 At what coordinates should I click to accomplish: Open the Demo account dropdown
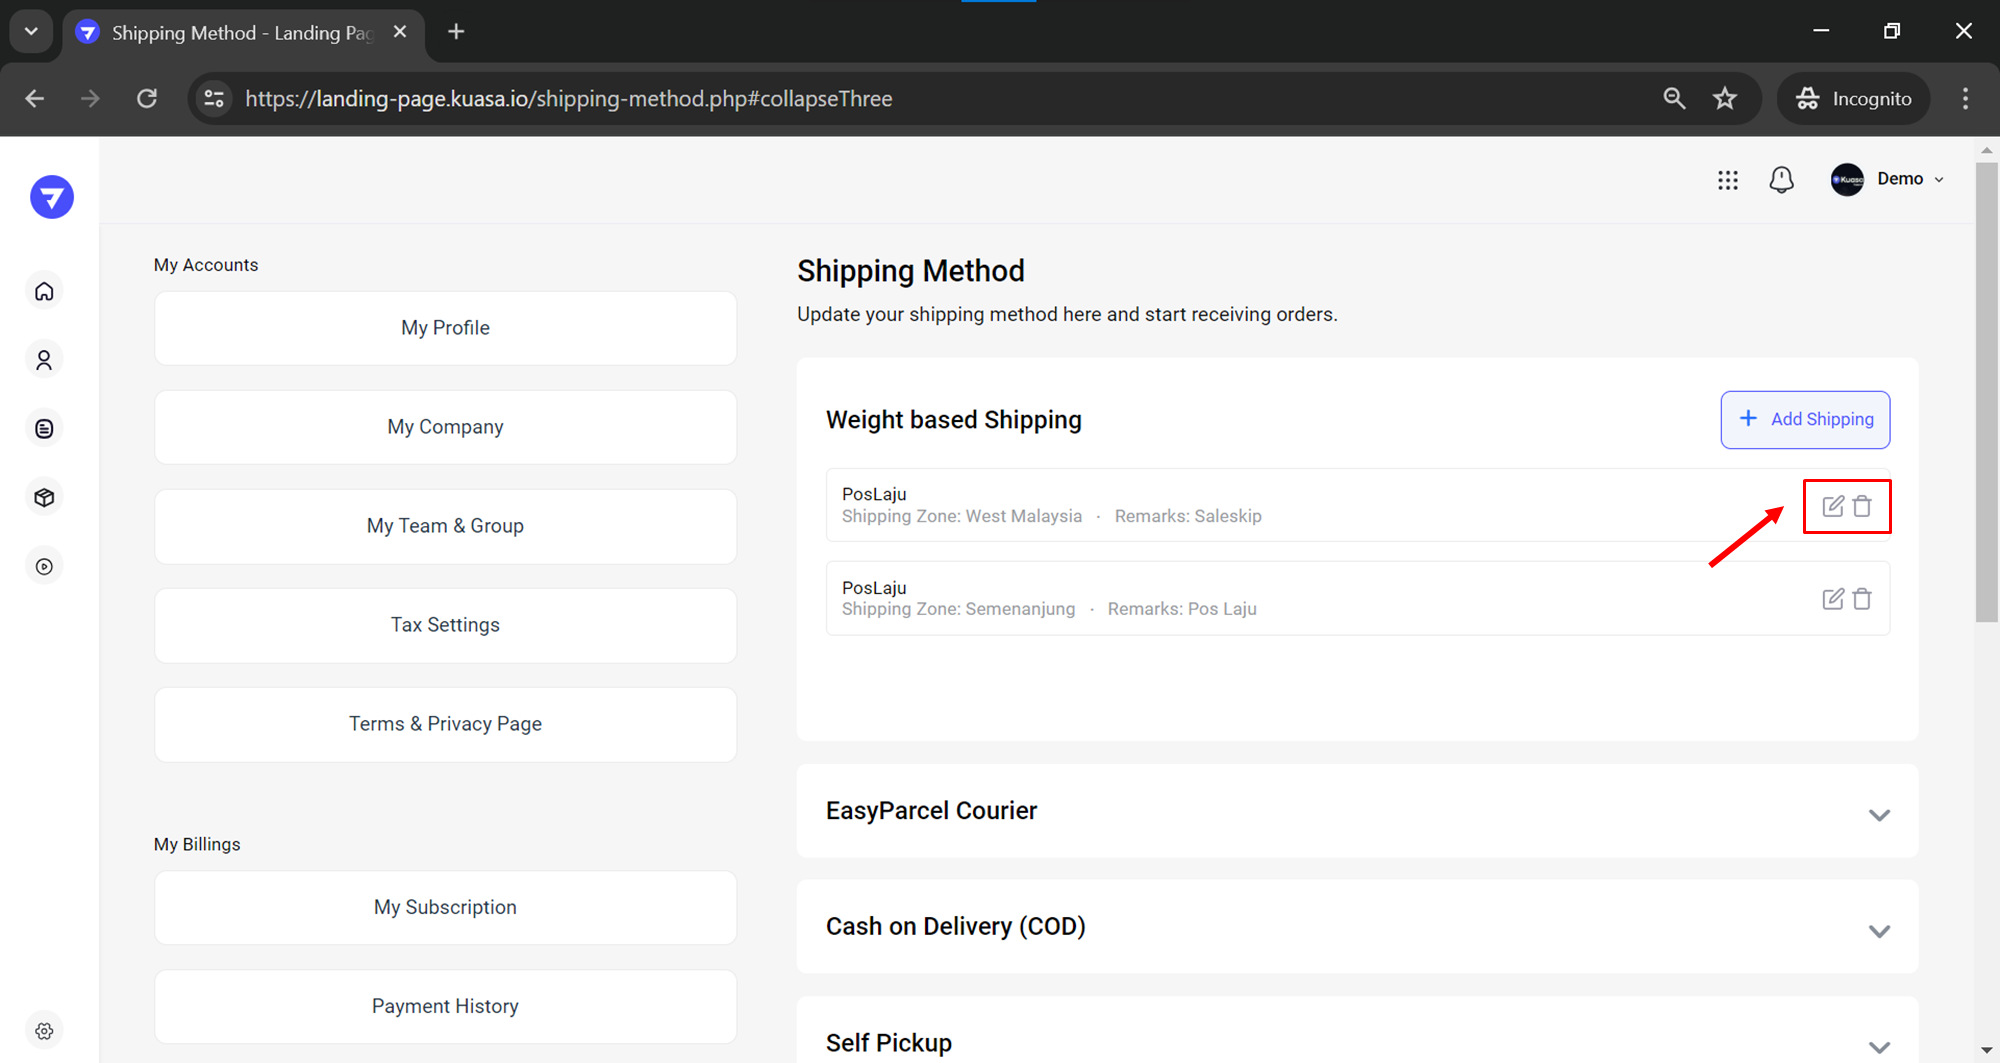1888,179
